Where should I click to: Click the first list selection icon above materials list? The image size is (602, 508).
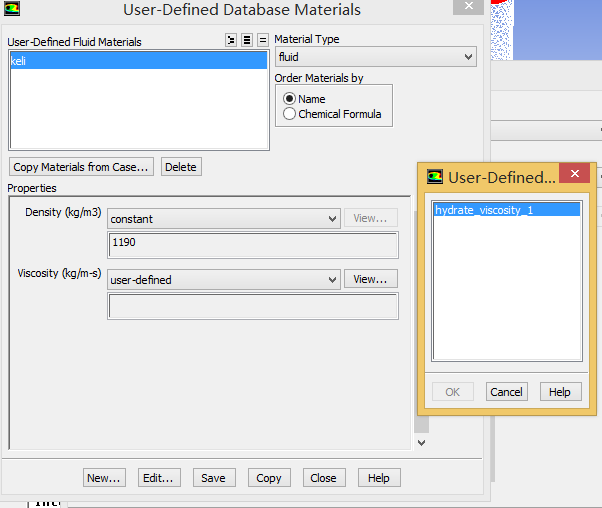[231, 40]
